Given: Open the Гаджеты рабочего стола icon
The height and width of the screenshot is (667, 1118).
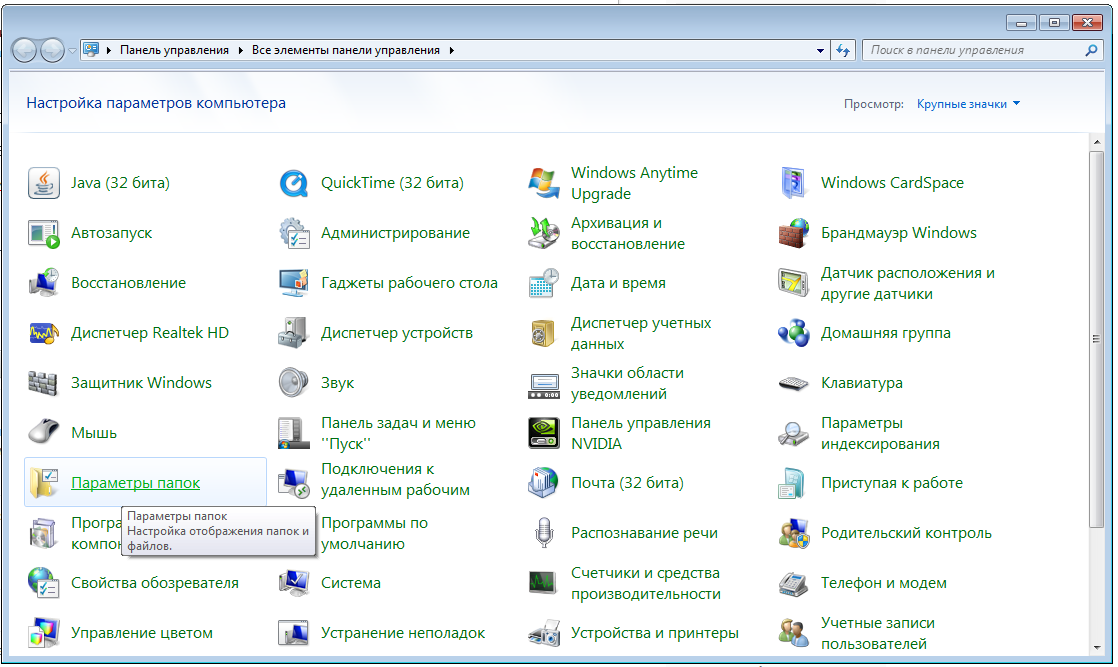Looking at the screenshot, I should tap(294, 283).
